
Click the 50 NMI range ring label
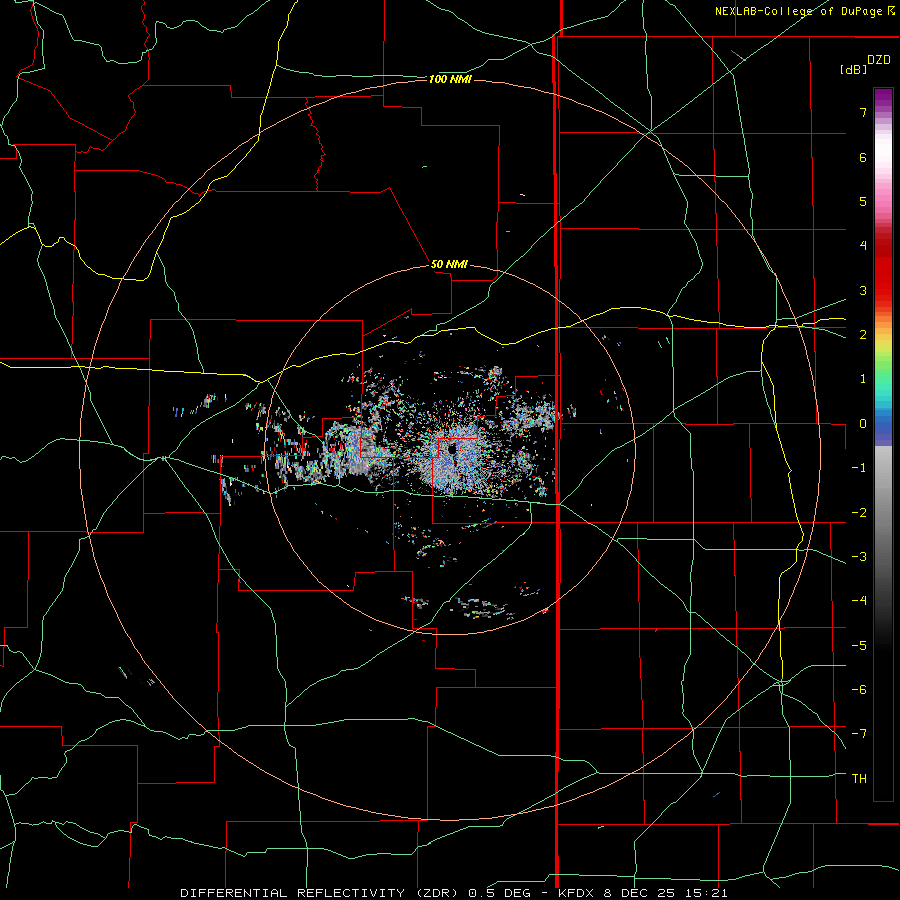449,264
